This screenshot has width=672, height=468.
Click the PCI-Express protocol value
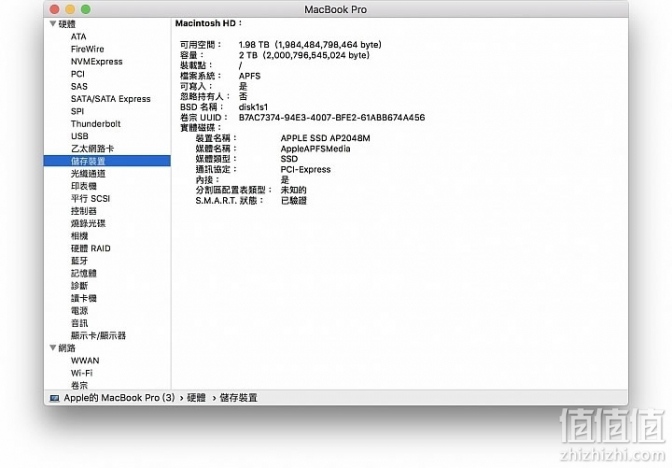(x=306, y=169)
